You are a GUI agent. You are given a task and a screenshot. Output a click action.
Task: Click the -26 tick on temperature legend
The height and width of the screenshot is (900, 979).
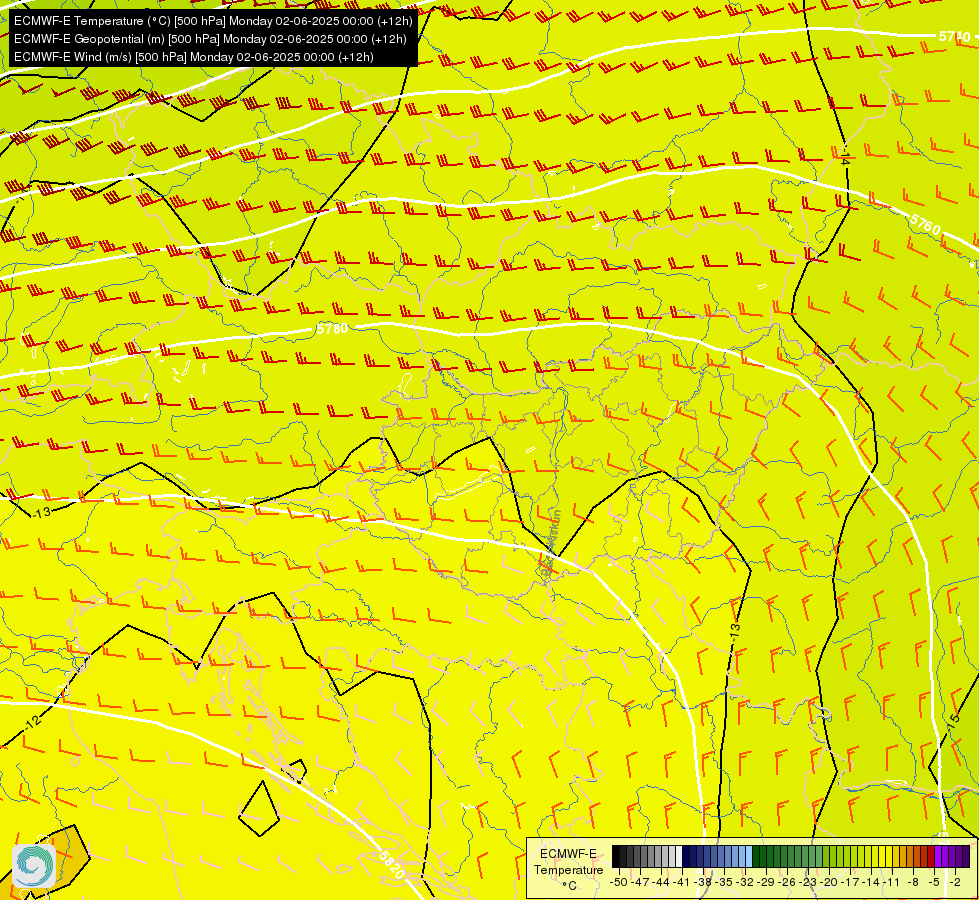point(787,882)
